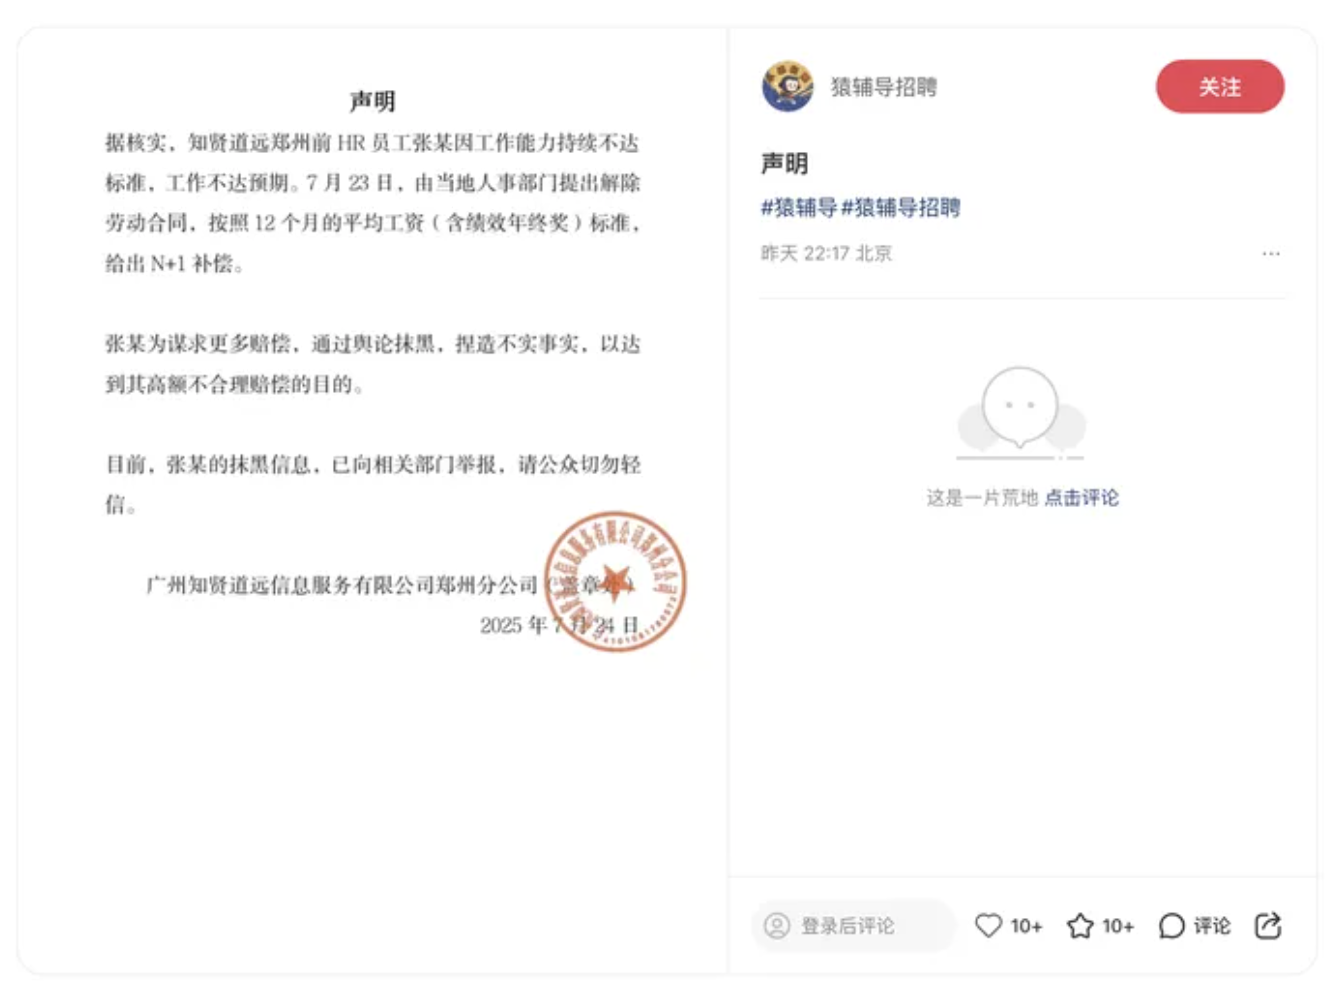
Task: Open the 声明 statement image
Action: coord(372,500)
